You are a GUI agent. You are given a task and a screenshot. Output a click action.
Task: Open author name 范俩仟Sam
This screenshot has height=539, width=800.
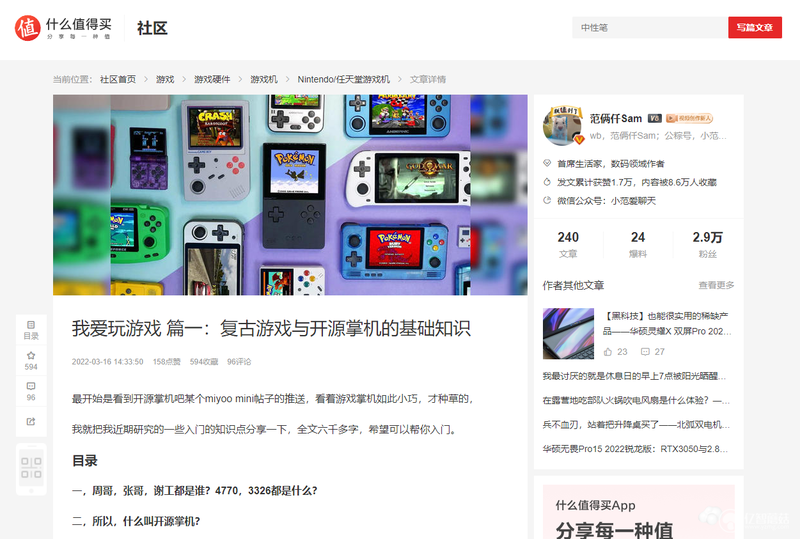coord(616,118)
